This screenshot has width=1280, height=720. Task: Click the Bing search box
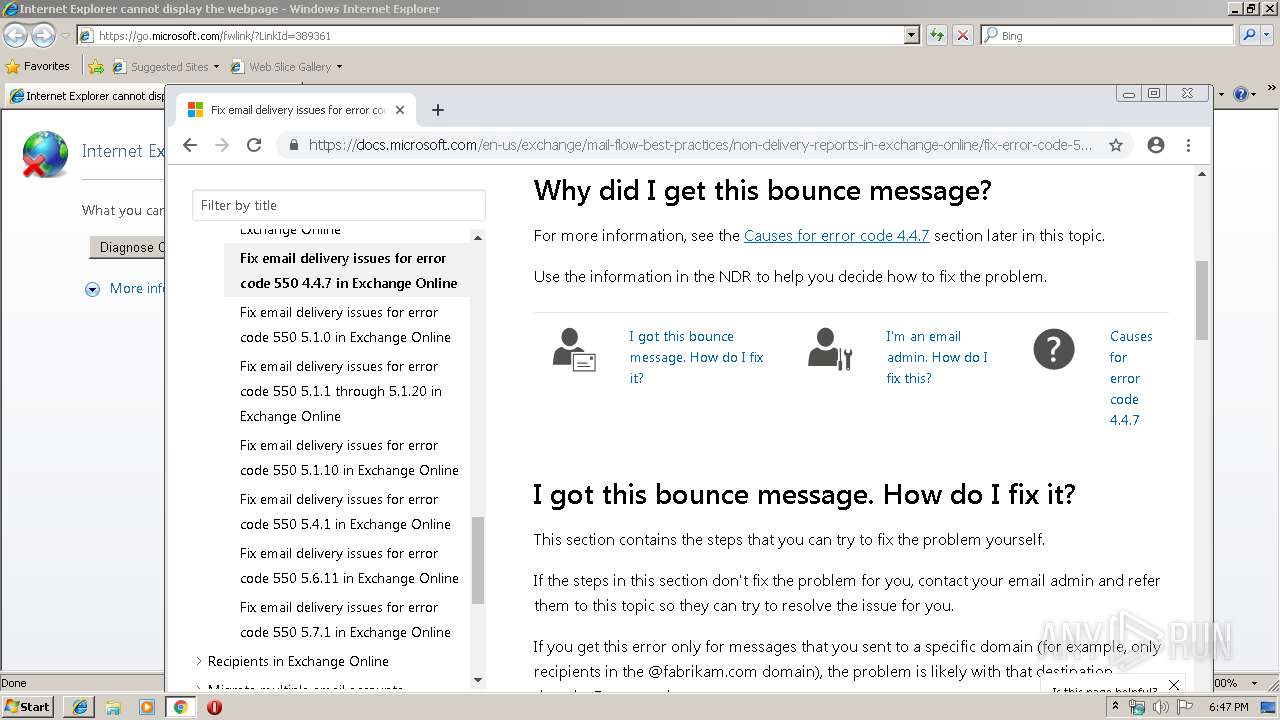[1107, 35]
